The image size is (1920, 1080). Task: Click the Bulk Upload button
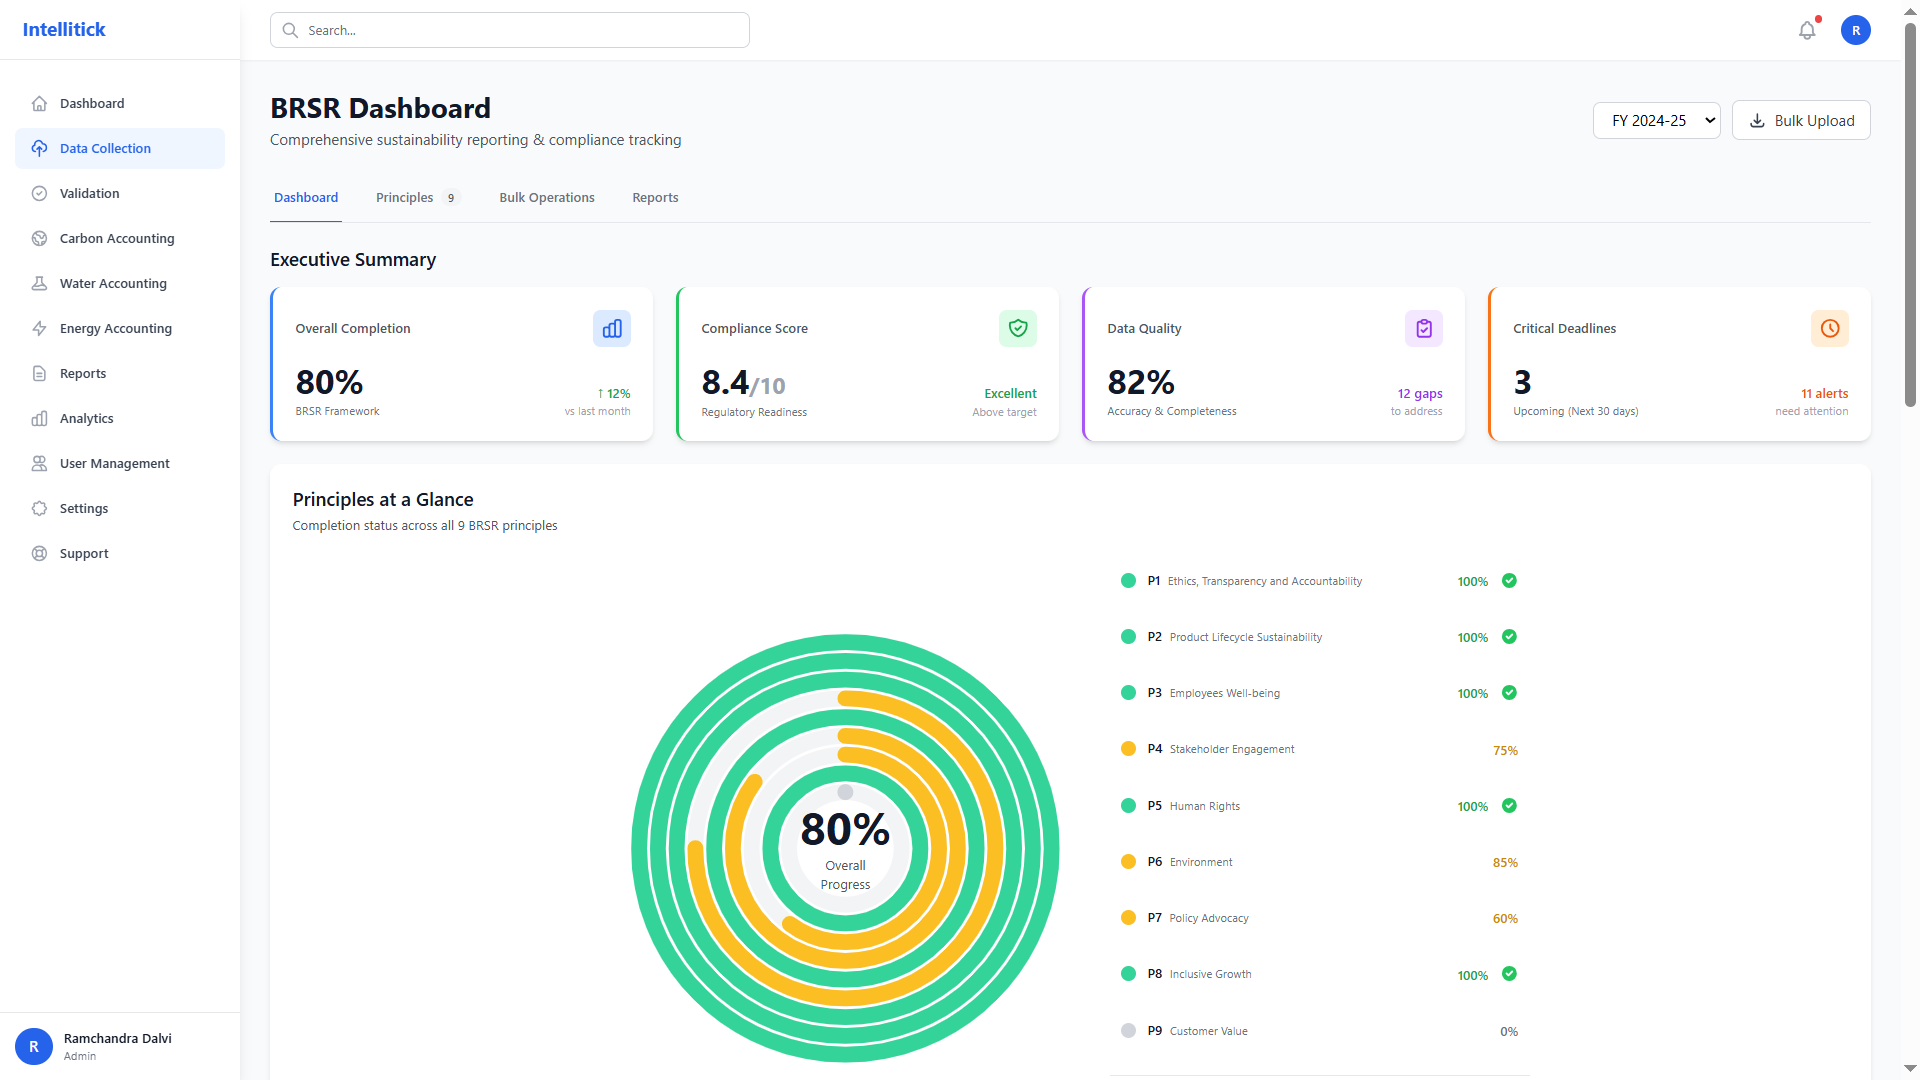(1800, 120)
